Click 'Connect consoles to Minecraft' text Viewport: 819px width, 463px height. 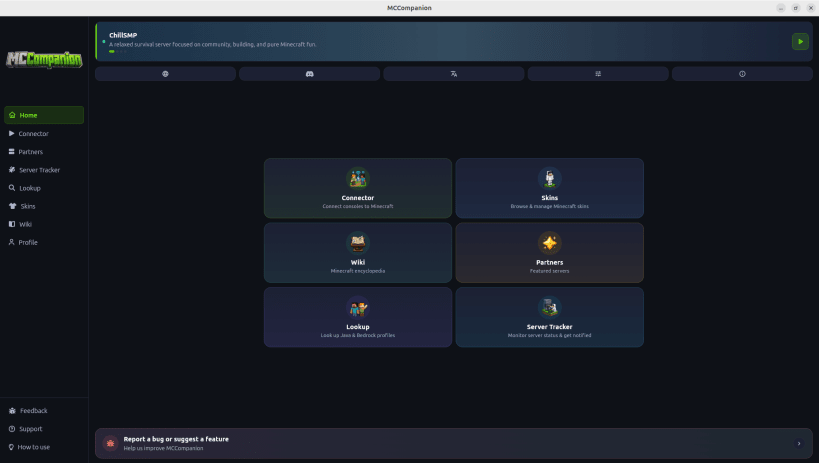358,206
